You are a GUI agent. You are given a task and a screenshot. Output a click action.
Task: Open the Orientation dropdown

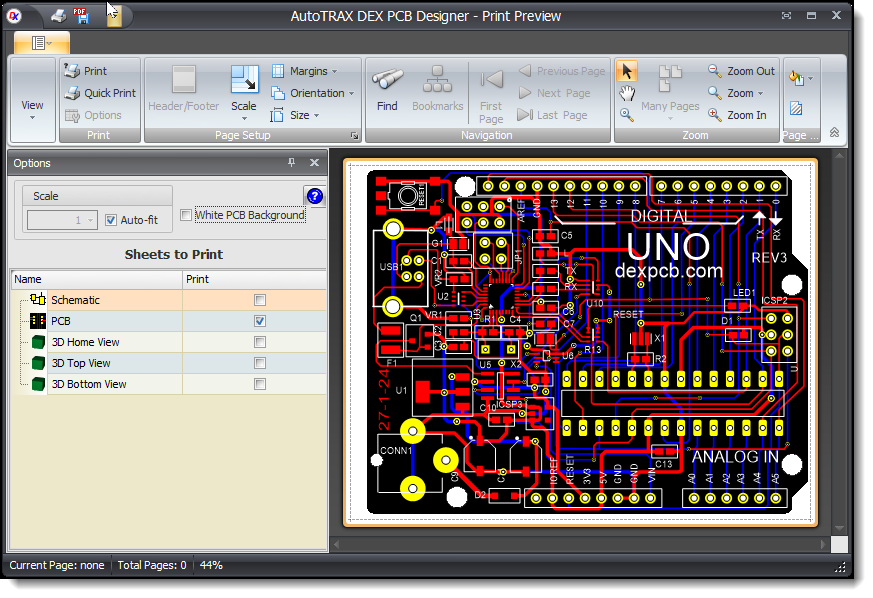313,93
